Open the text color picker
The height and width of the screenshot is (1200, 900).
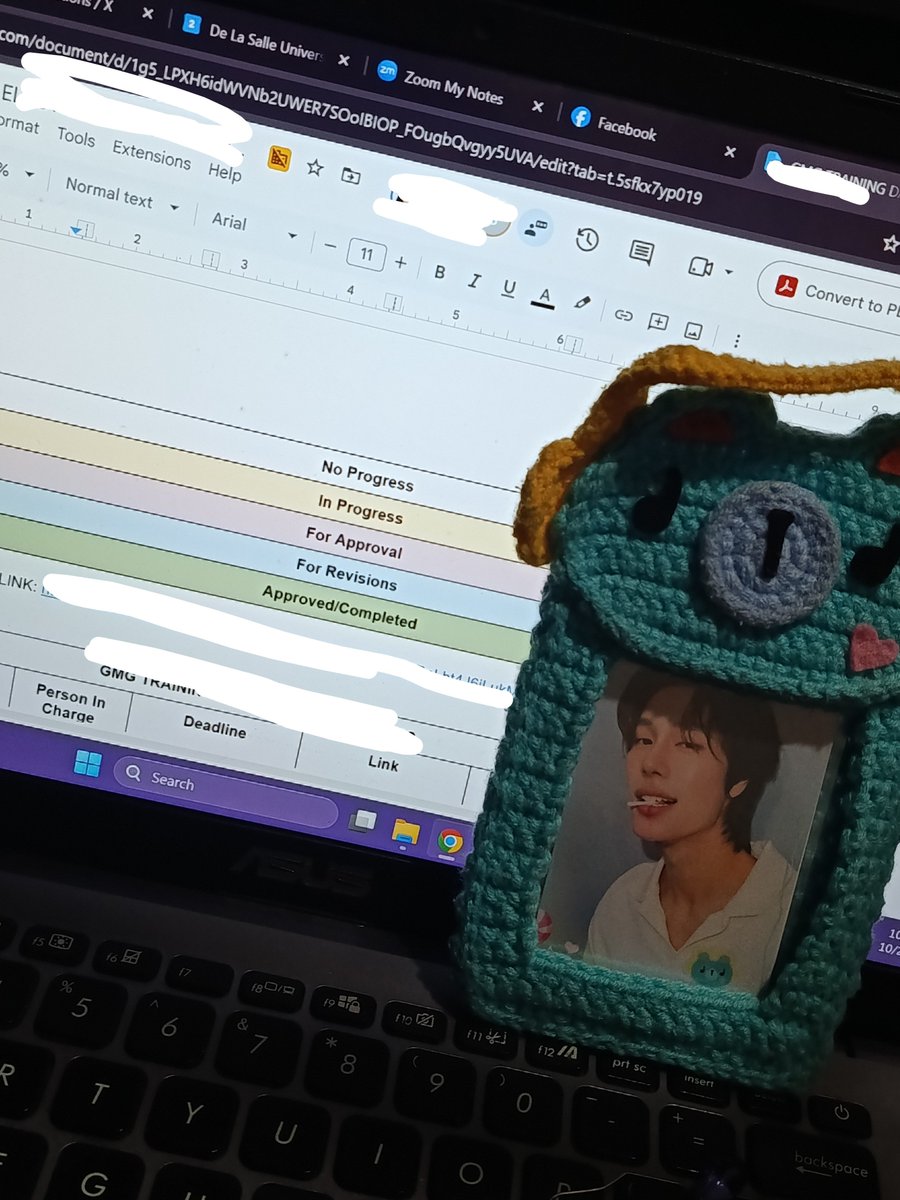tap(545, 296)
